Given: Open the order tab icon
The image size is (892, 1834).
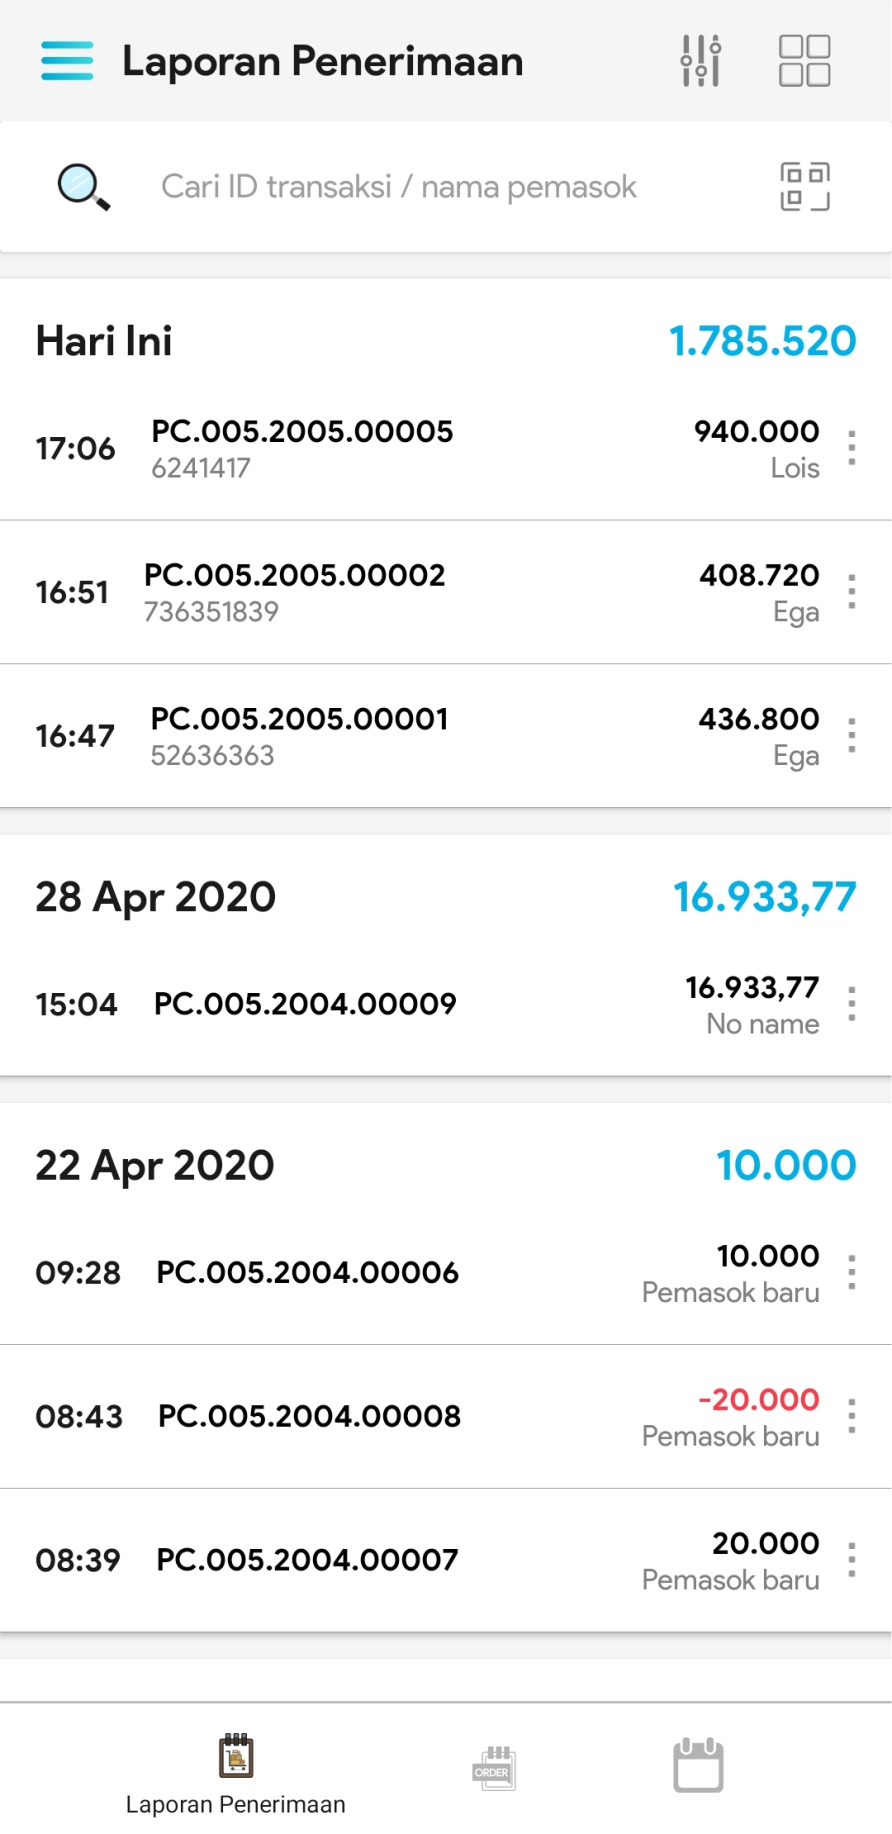Looking at the screenshot, I should point(494,1768).
